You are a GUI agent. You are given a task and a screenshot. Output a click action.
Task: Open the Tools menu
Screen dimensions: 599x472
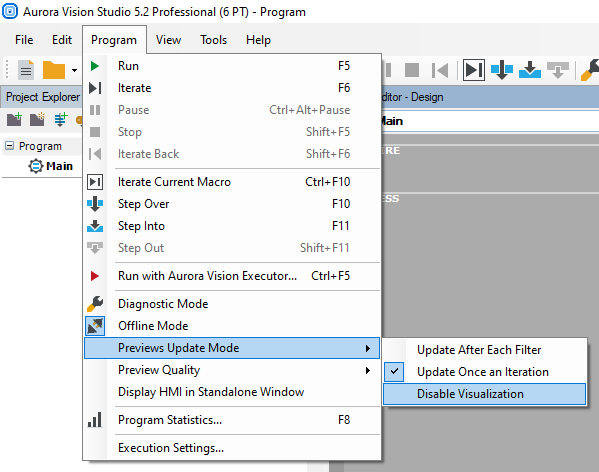[214, 40]
